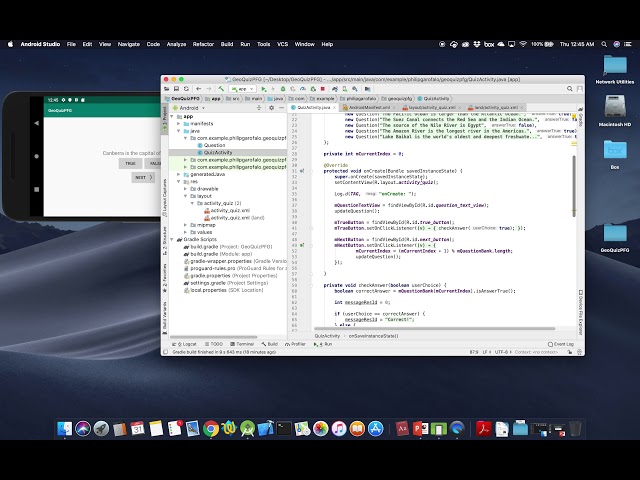Screen dimensions: 640x480
Task: Open the Build menu in menu bar
Action: pyautogui.click(x=227, y=44)
